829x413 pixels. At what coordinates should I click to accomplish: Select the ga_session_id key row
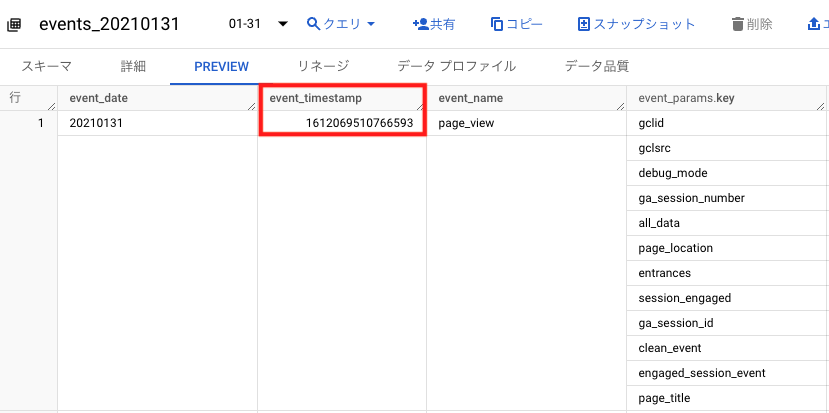click(727, 323)
